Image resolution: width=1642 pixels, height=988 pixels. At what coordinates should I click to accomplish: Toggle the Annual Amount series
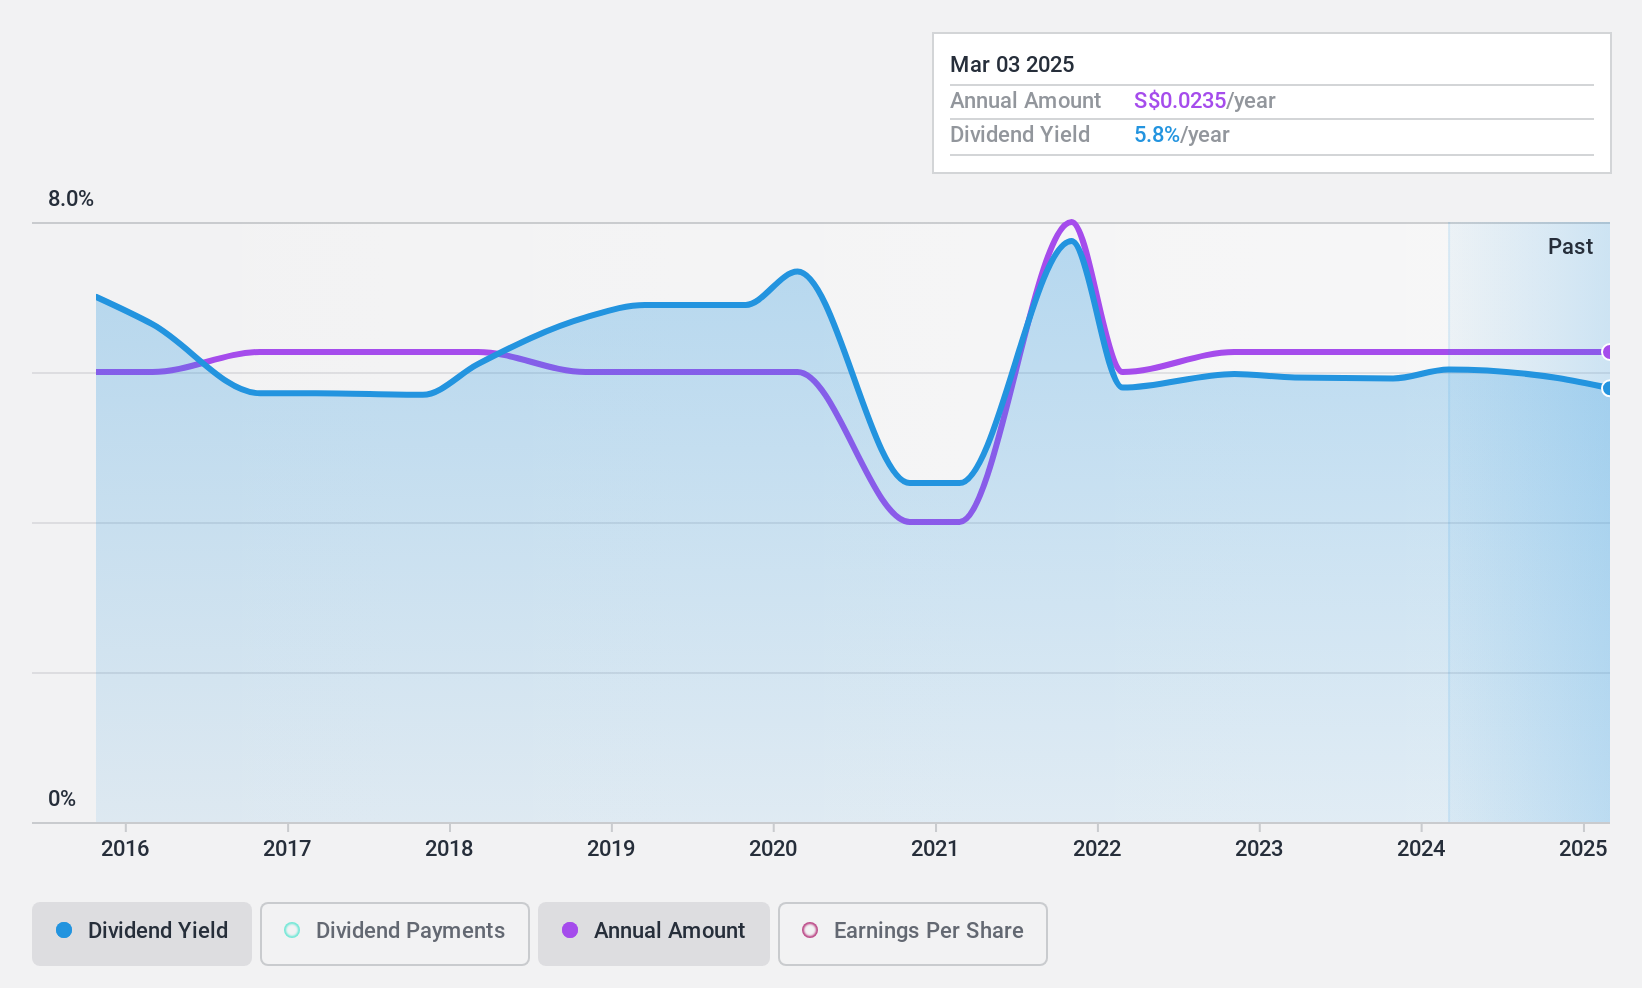click(654, 934)
